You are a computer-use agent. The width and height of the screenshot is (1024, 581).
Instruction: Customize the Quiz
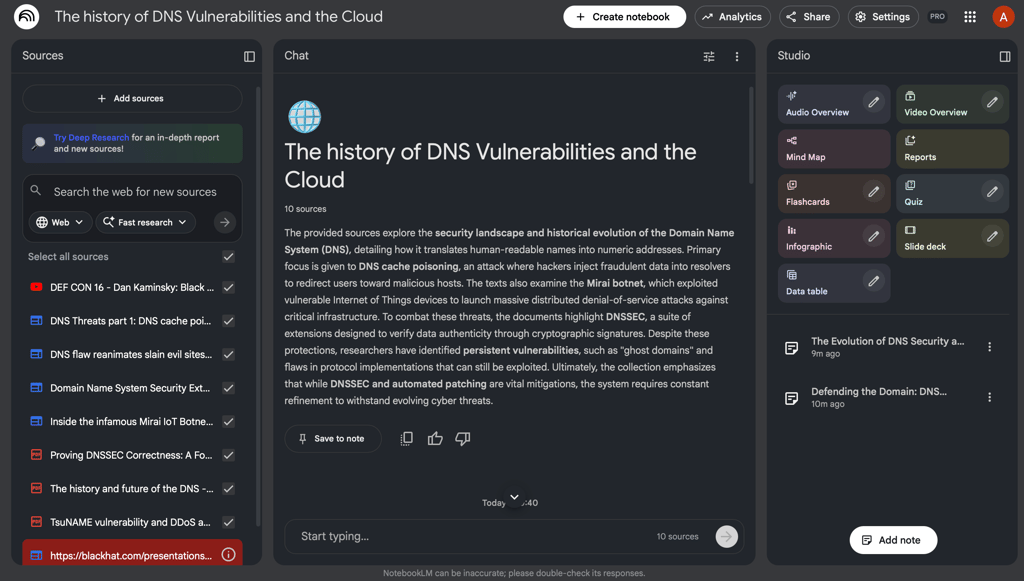pos(992,191)
